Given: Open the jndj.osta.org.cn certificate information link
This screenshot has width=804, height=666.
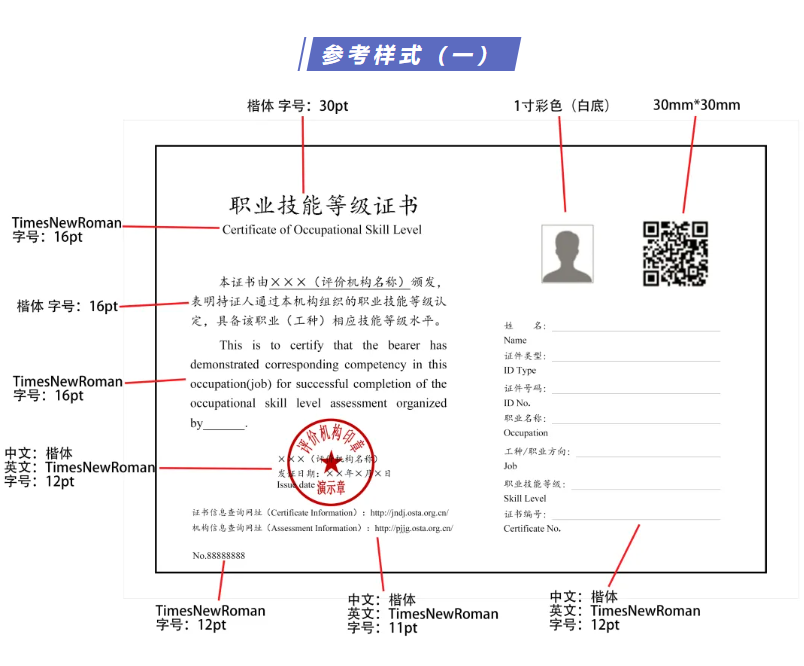Looking at the screenshot, I should point(410,511).
